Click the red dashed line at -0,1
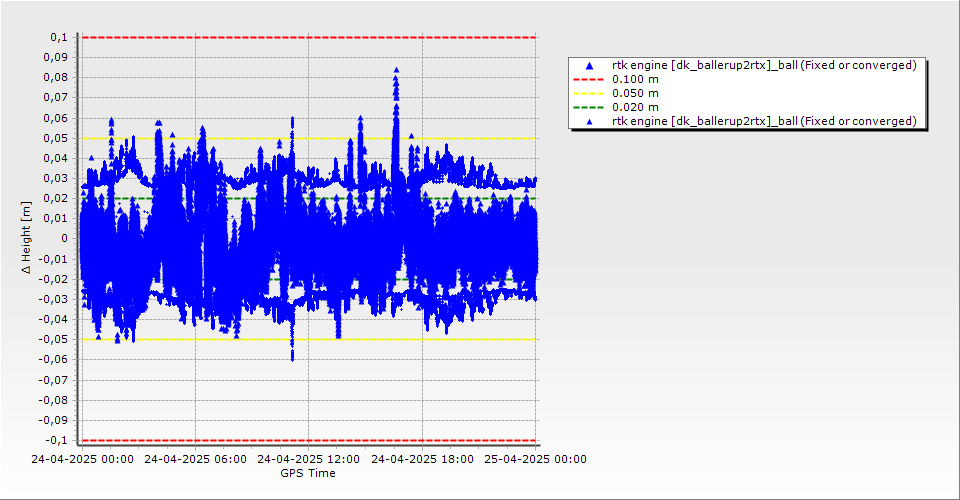This screenshot has height=500, width=960. 309,441
